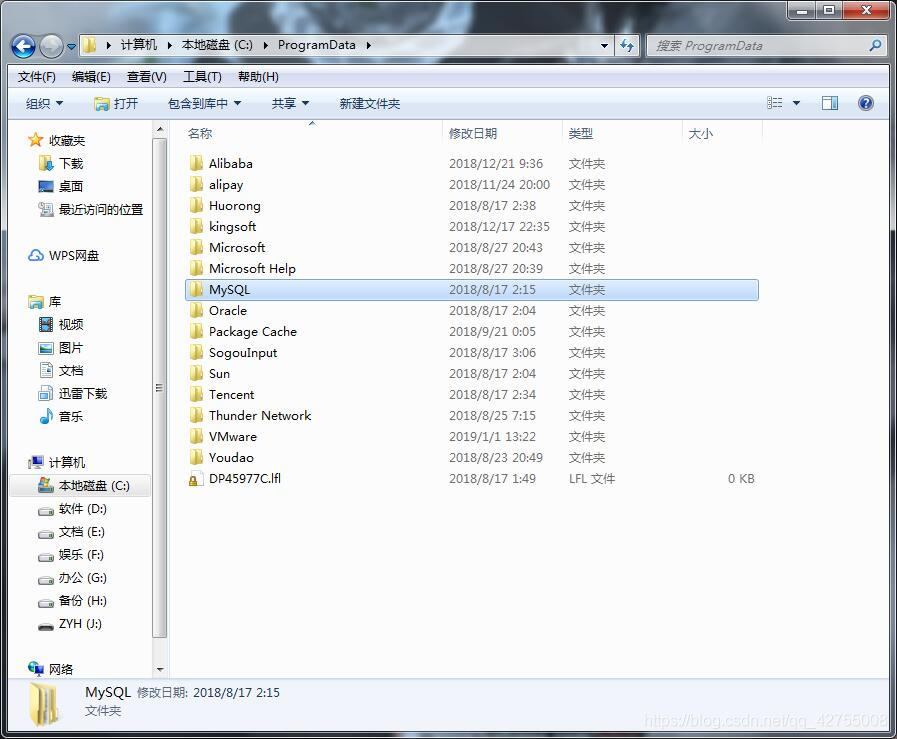Click the refresh button next to address bar

coord(627,45)
